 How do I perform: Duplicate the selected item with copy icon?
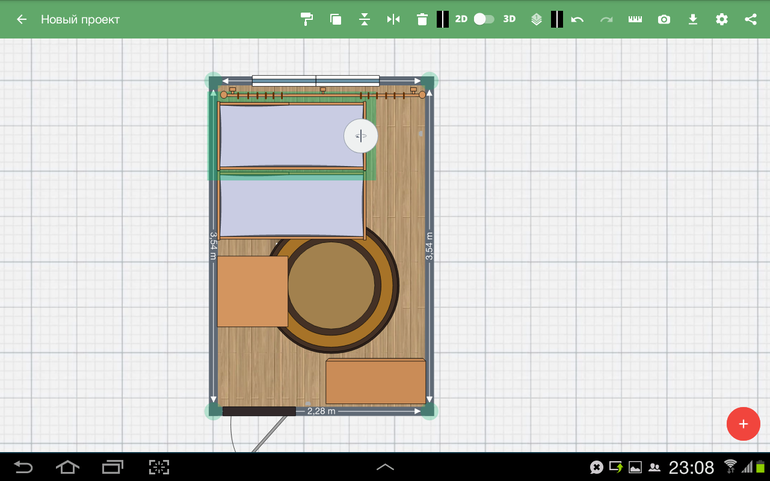click(335, 19)
